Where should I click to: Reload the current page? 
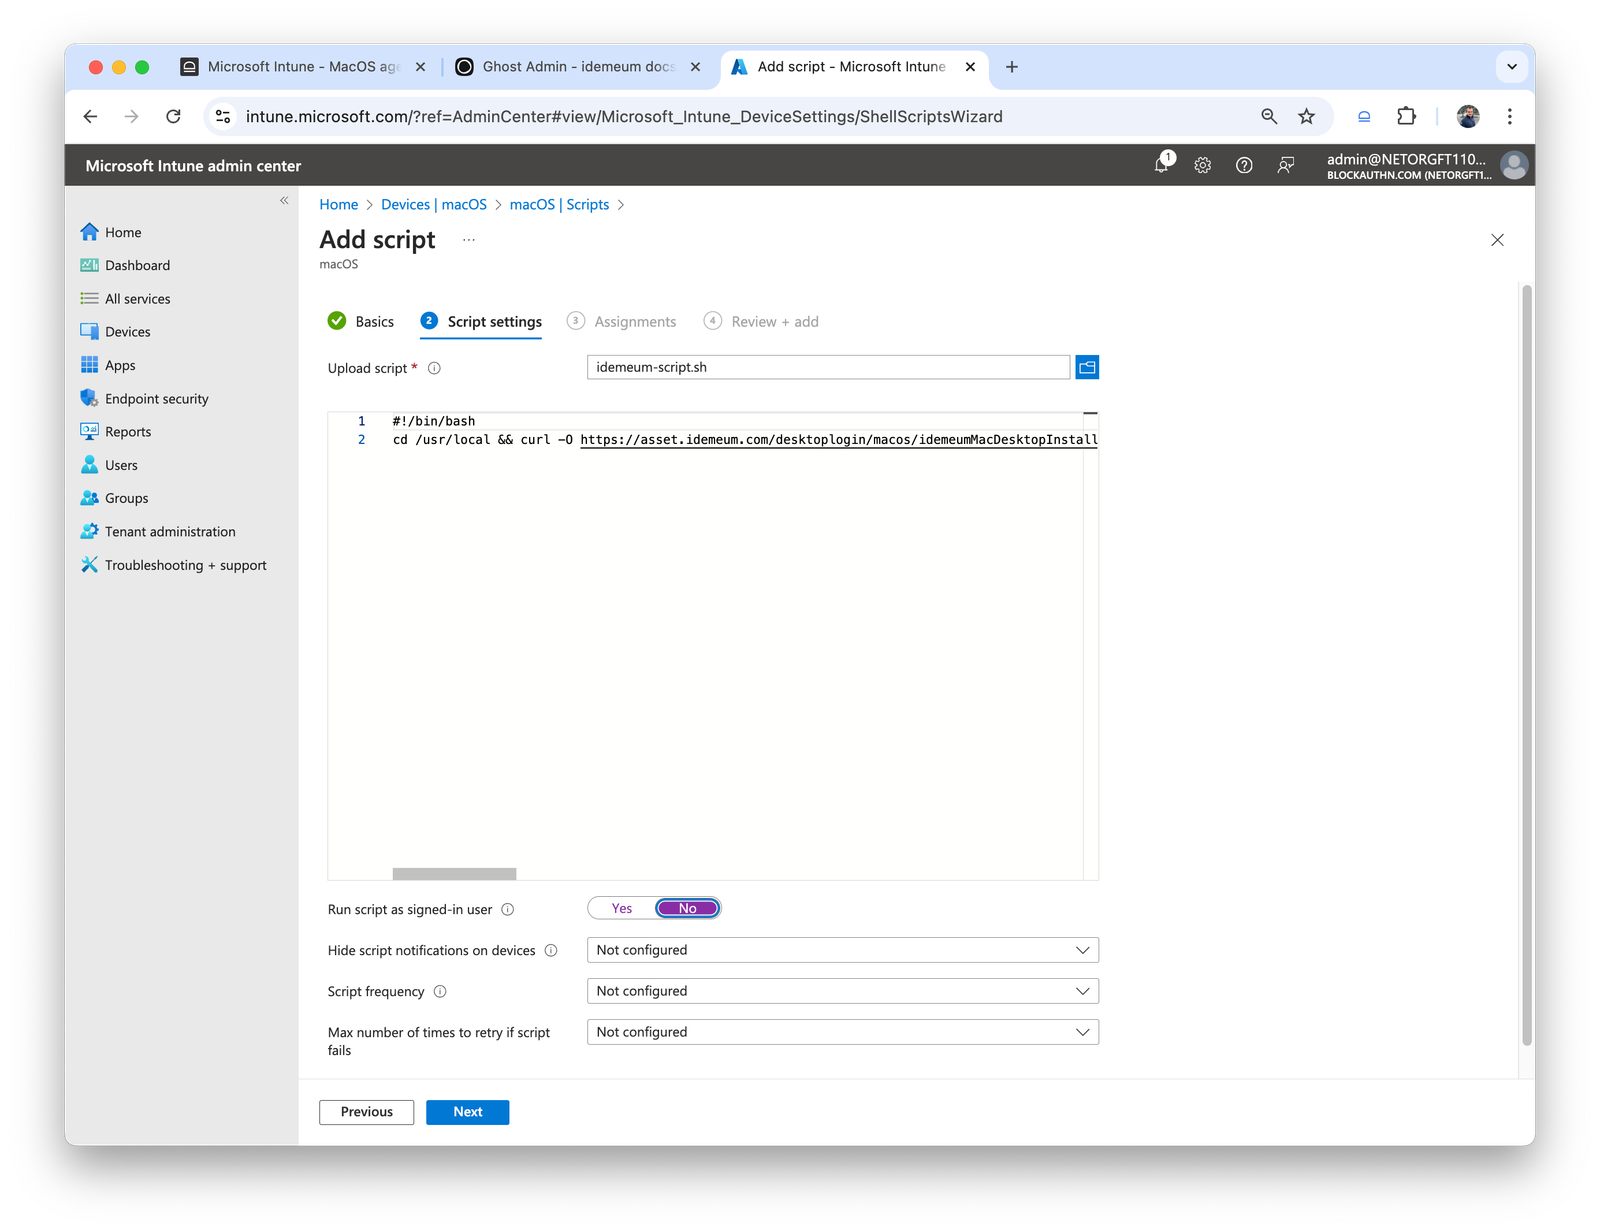tap(173, 117)
